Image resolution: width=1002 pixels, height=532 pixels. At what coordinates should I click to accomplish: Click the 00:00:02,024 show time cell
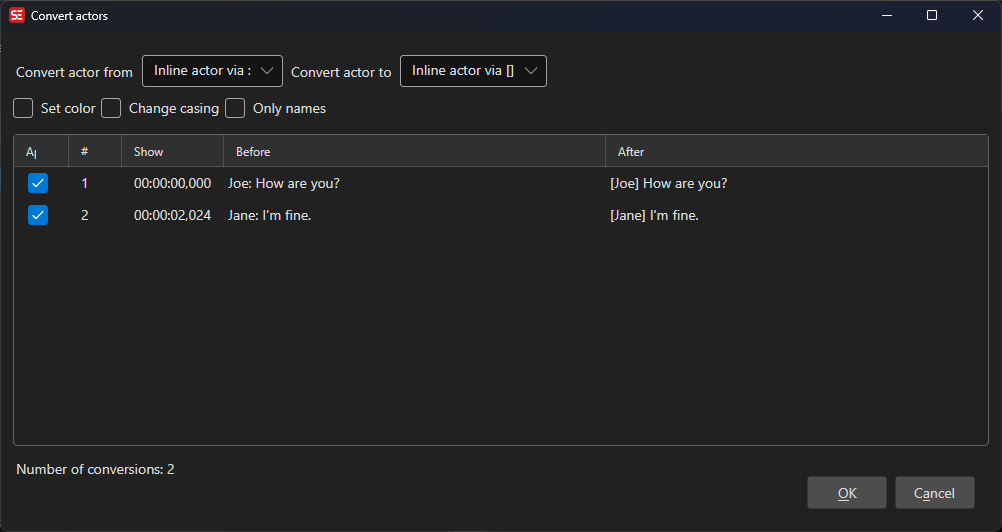(x=172, y=215)
